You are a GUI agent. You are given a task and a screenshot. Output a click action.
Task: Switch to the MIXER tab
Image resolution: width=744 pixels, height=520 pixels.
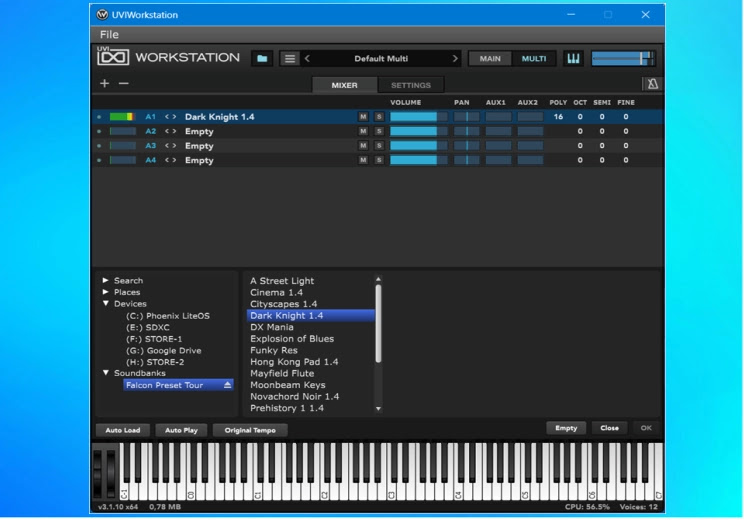pyautogui.click(x=344, y=85)
